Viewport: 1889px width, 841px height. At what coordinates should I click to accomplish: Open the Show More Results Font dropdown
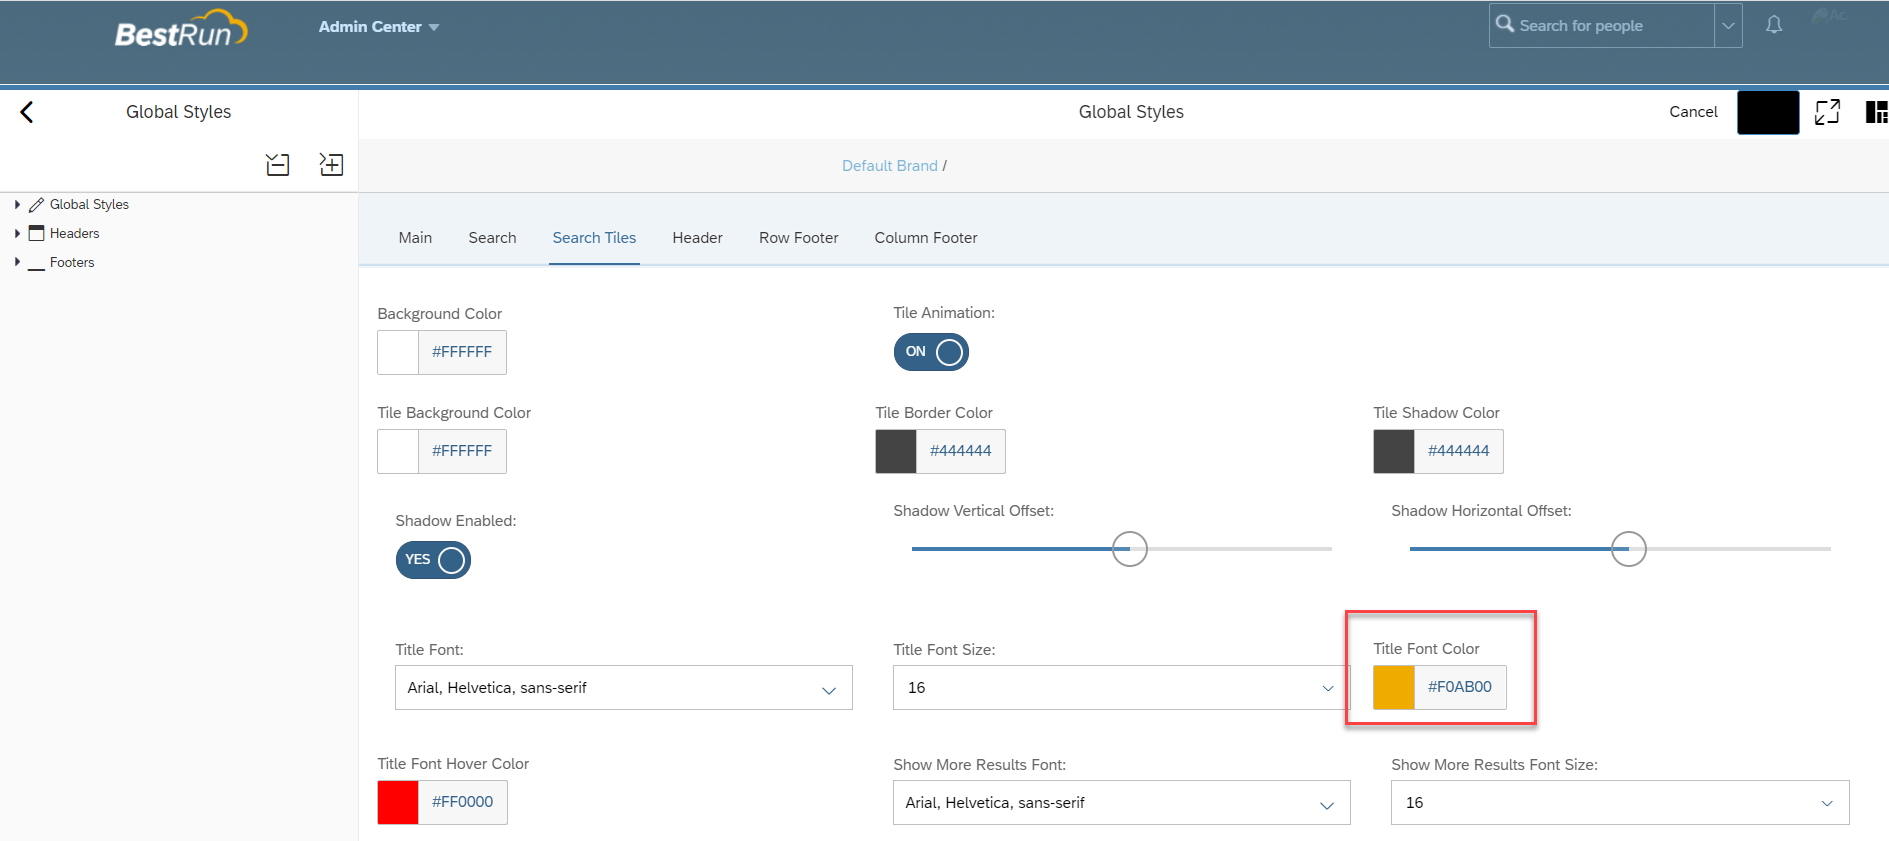coord(1122,803)
